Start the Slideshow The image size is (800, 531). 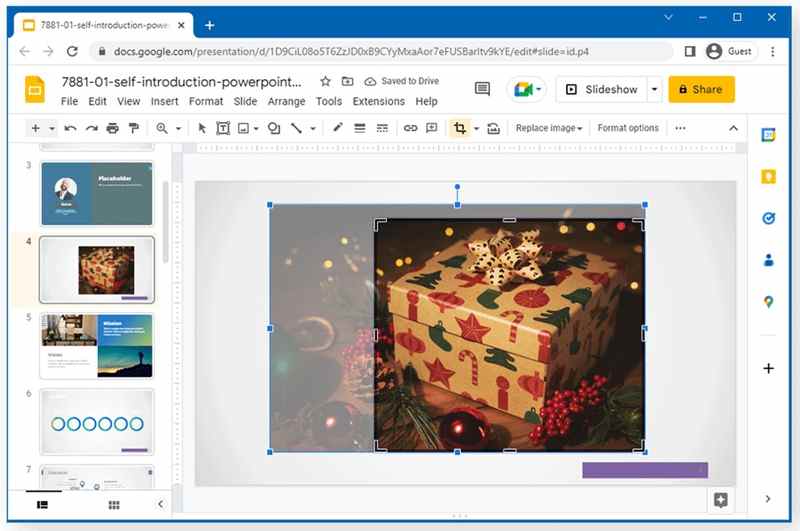[x=602, y=89]
